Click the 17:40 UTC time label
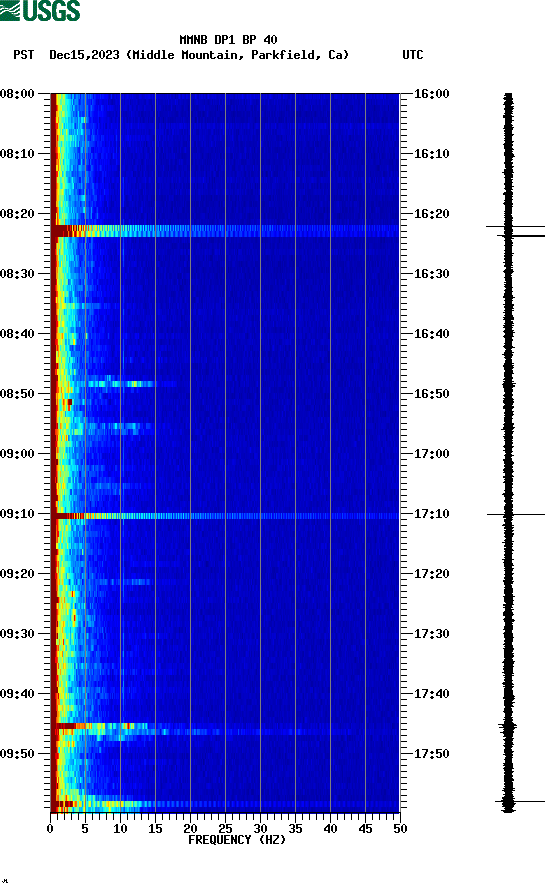This screenshot has height=892, width=552. [x=431, y=693]
